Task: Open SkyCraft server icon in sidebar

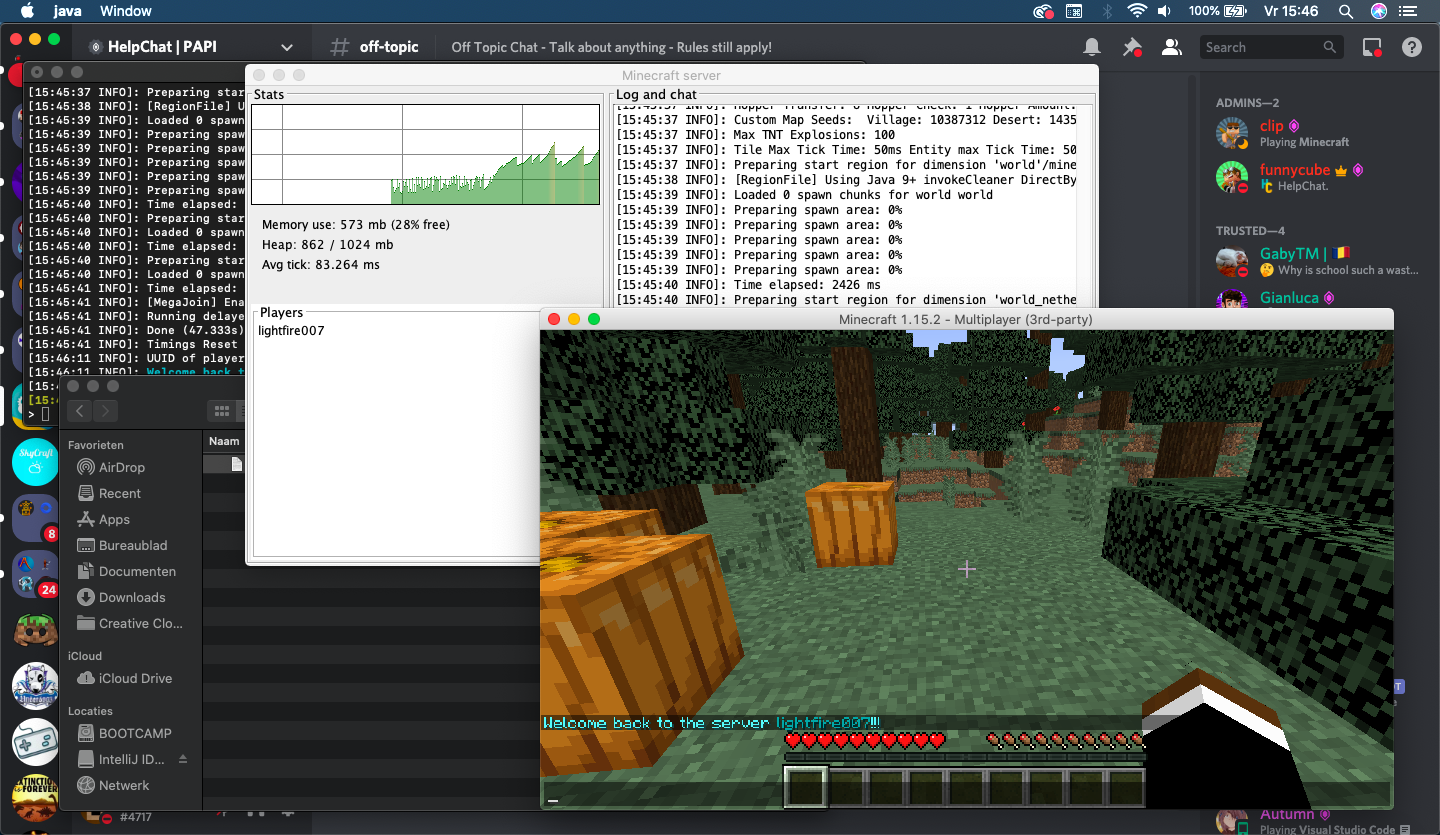Action: pyautogui.click(x=35, y=462)
